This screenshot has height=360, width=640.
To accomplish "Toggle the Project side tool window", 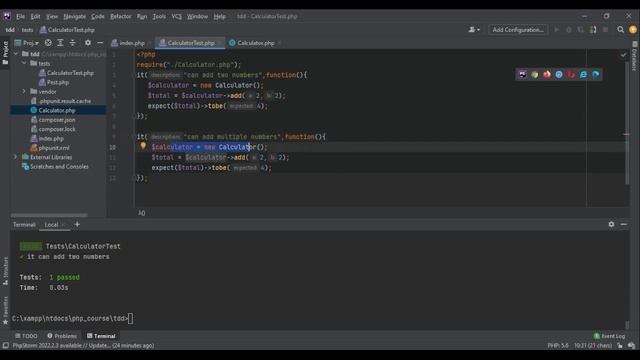I will pyautogui.click(x=5, y=53).
